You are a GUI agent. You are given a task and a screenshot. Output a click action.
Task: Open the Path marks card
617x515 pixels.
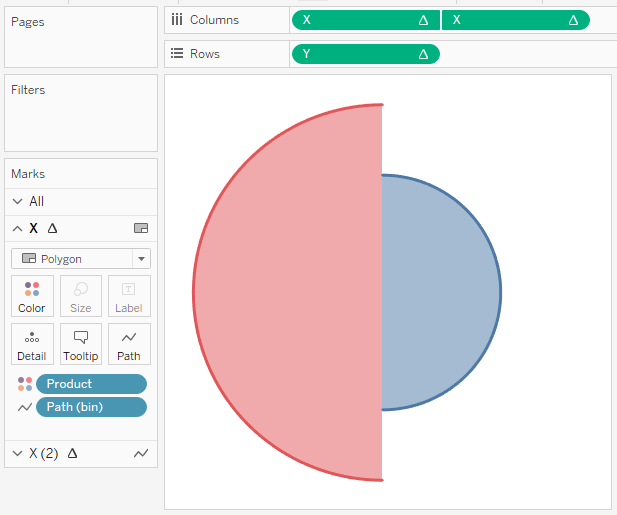pos(129,344)
